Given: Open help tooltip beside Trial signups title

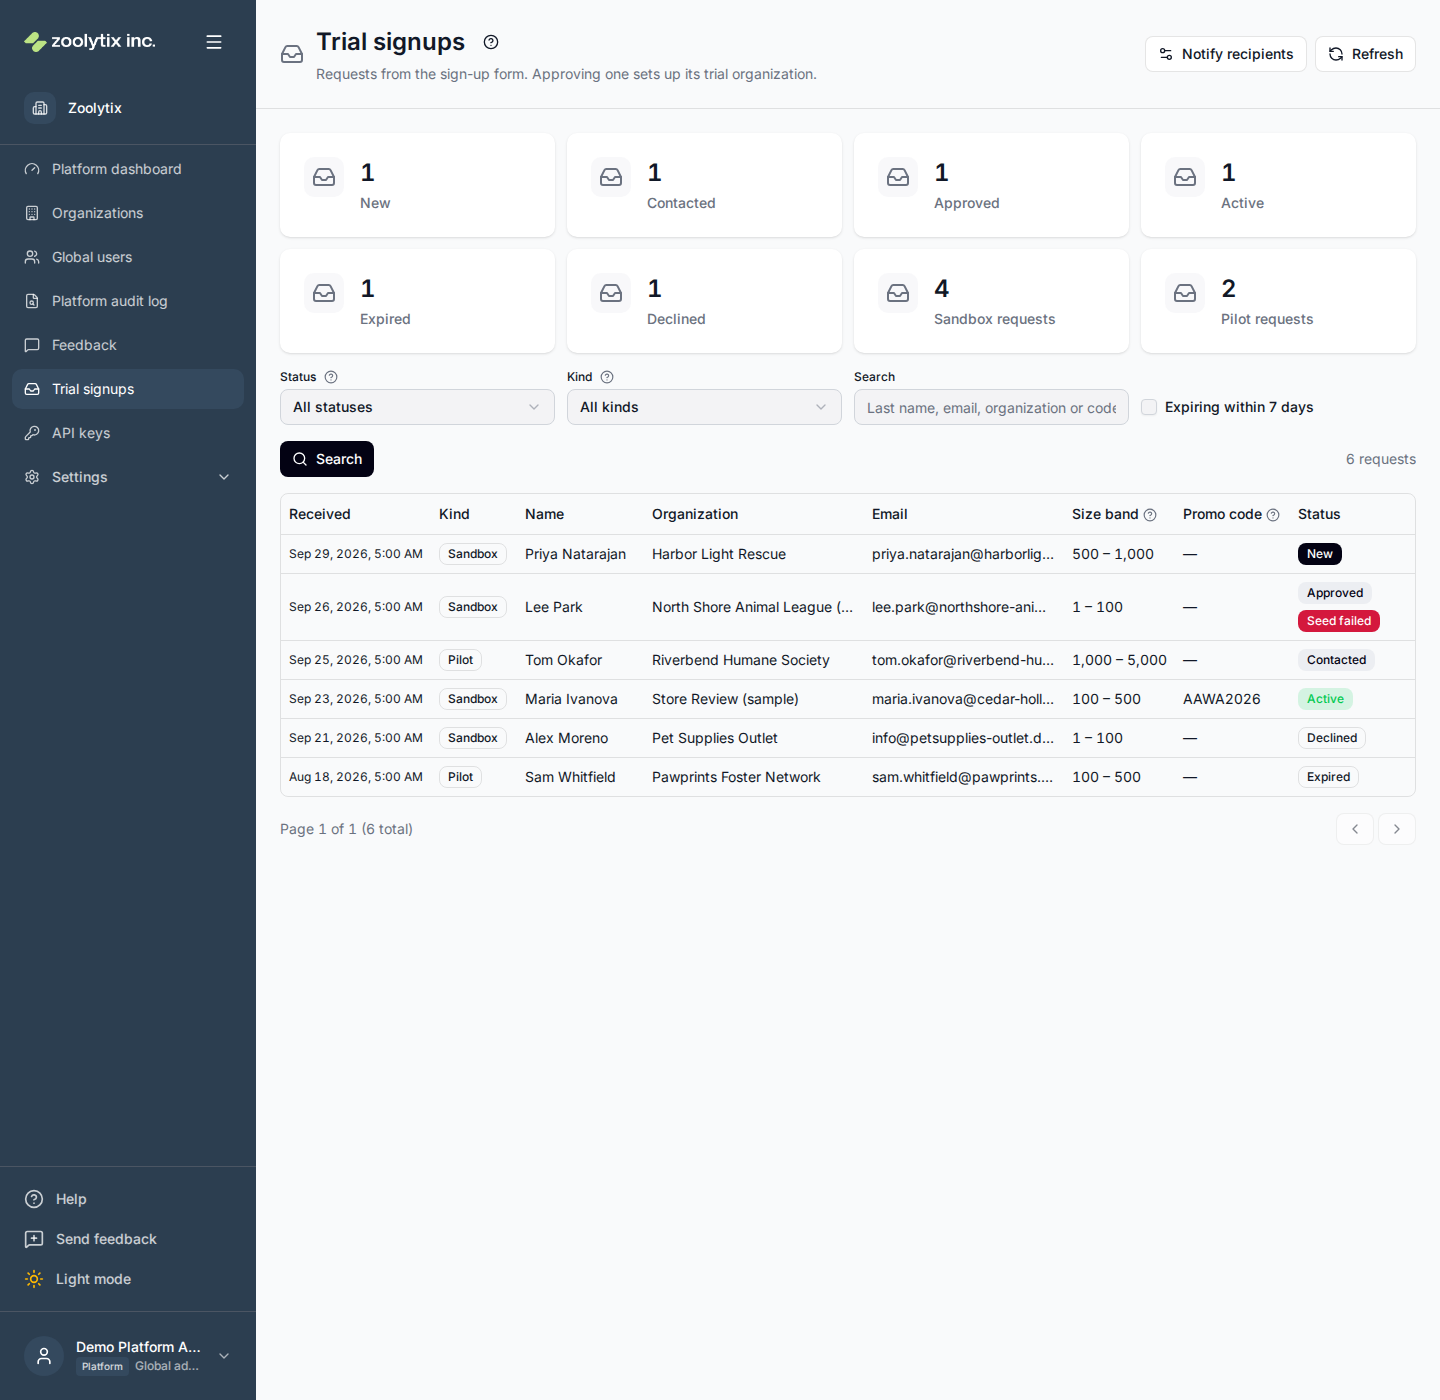Looking at the screenshot, I should [491, 42].
